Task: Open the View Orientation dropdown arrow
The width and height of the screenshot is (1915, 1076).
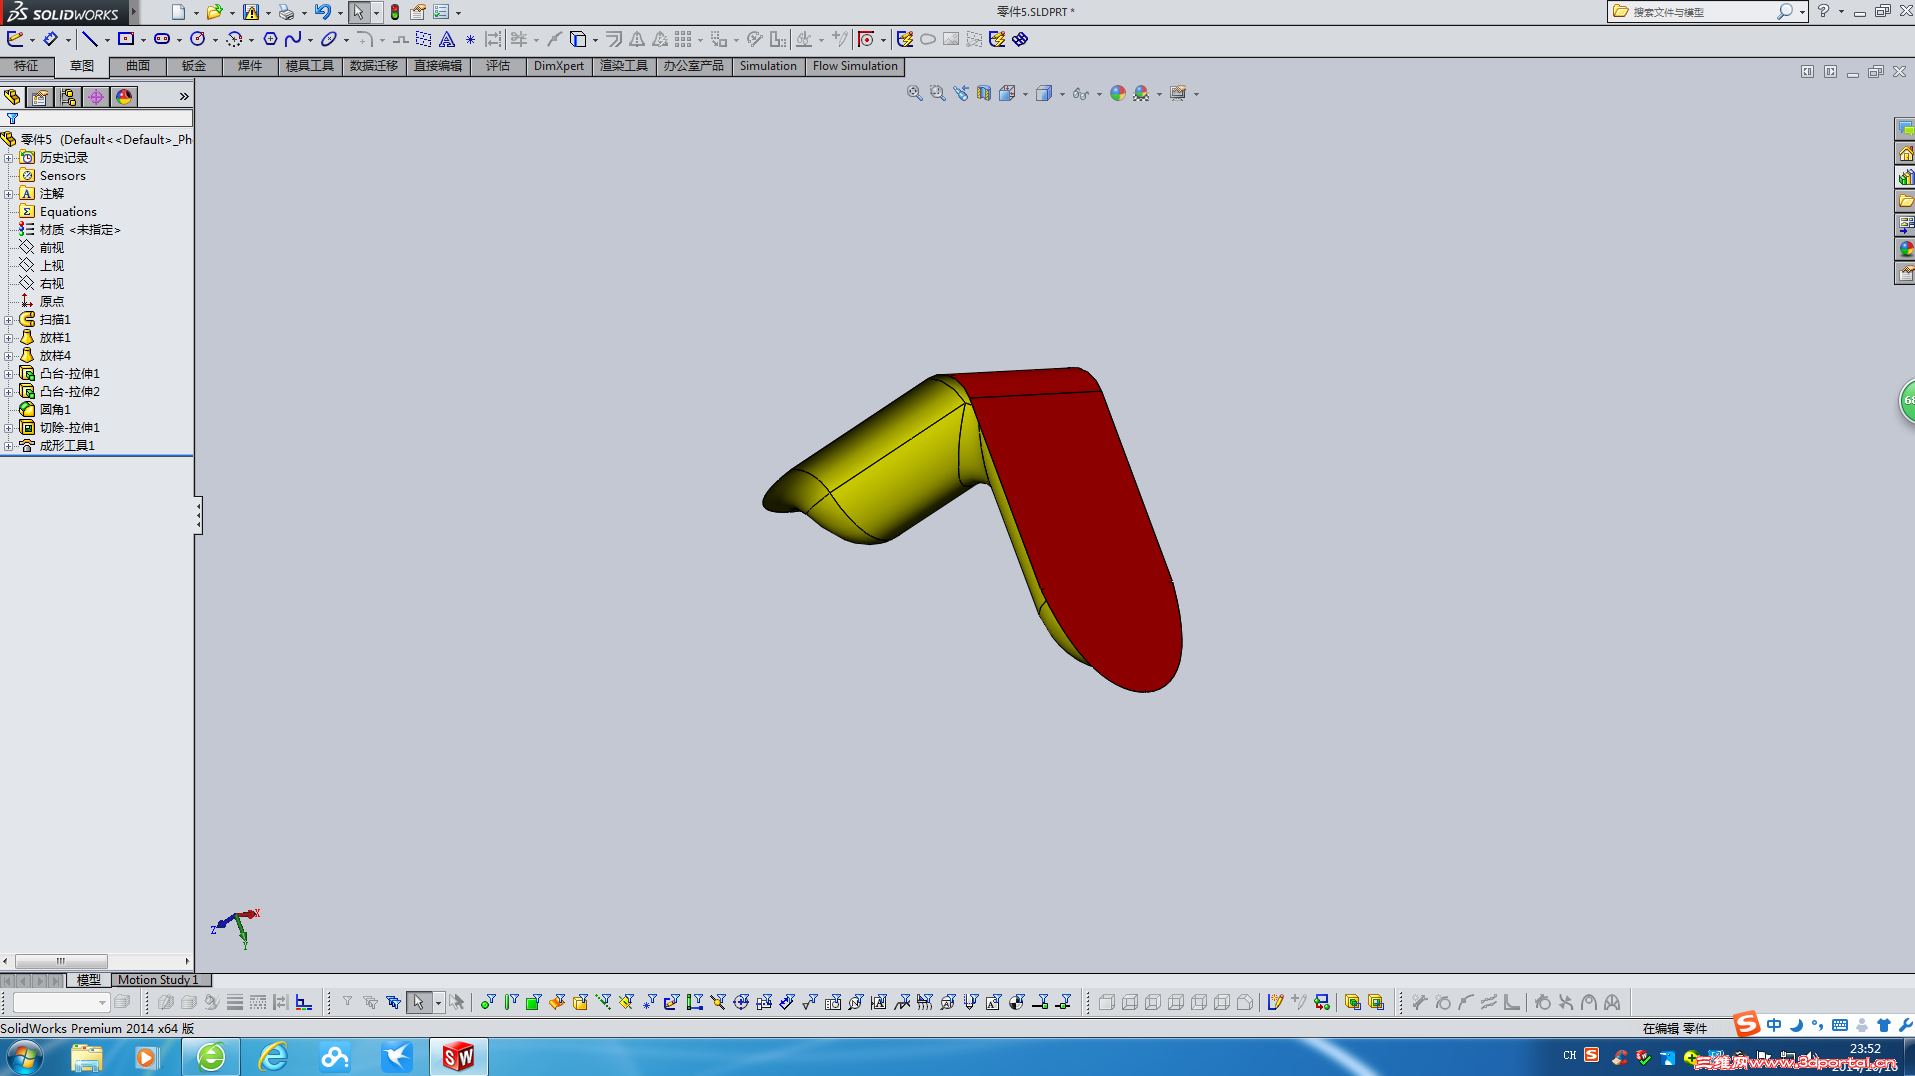Action: tap(1025, 94)
